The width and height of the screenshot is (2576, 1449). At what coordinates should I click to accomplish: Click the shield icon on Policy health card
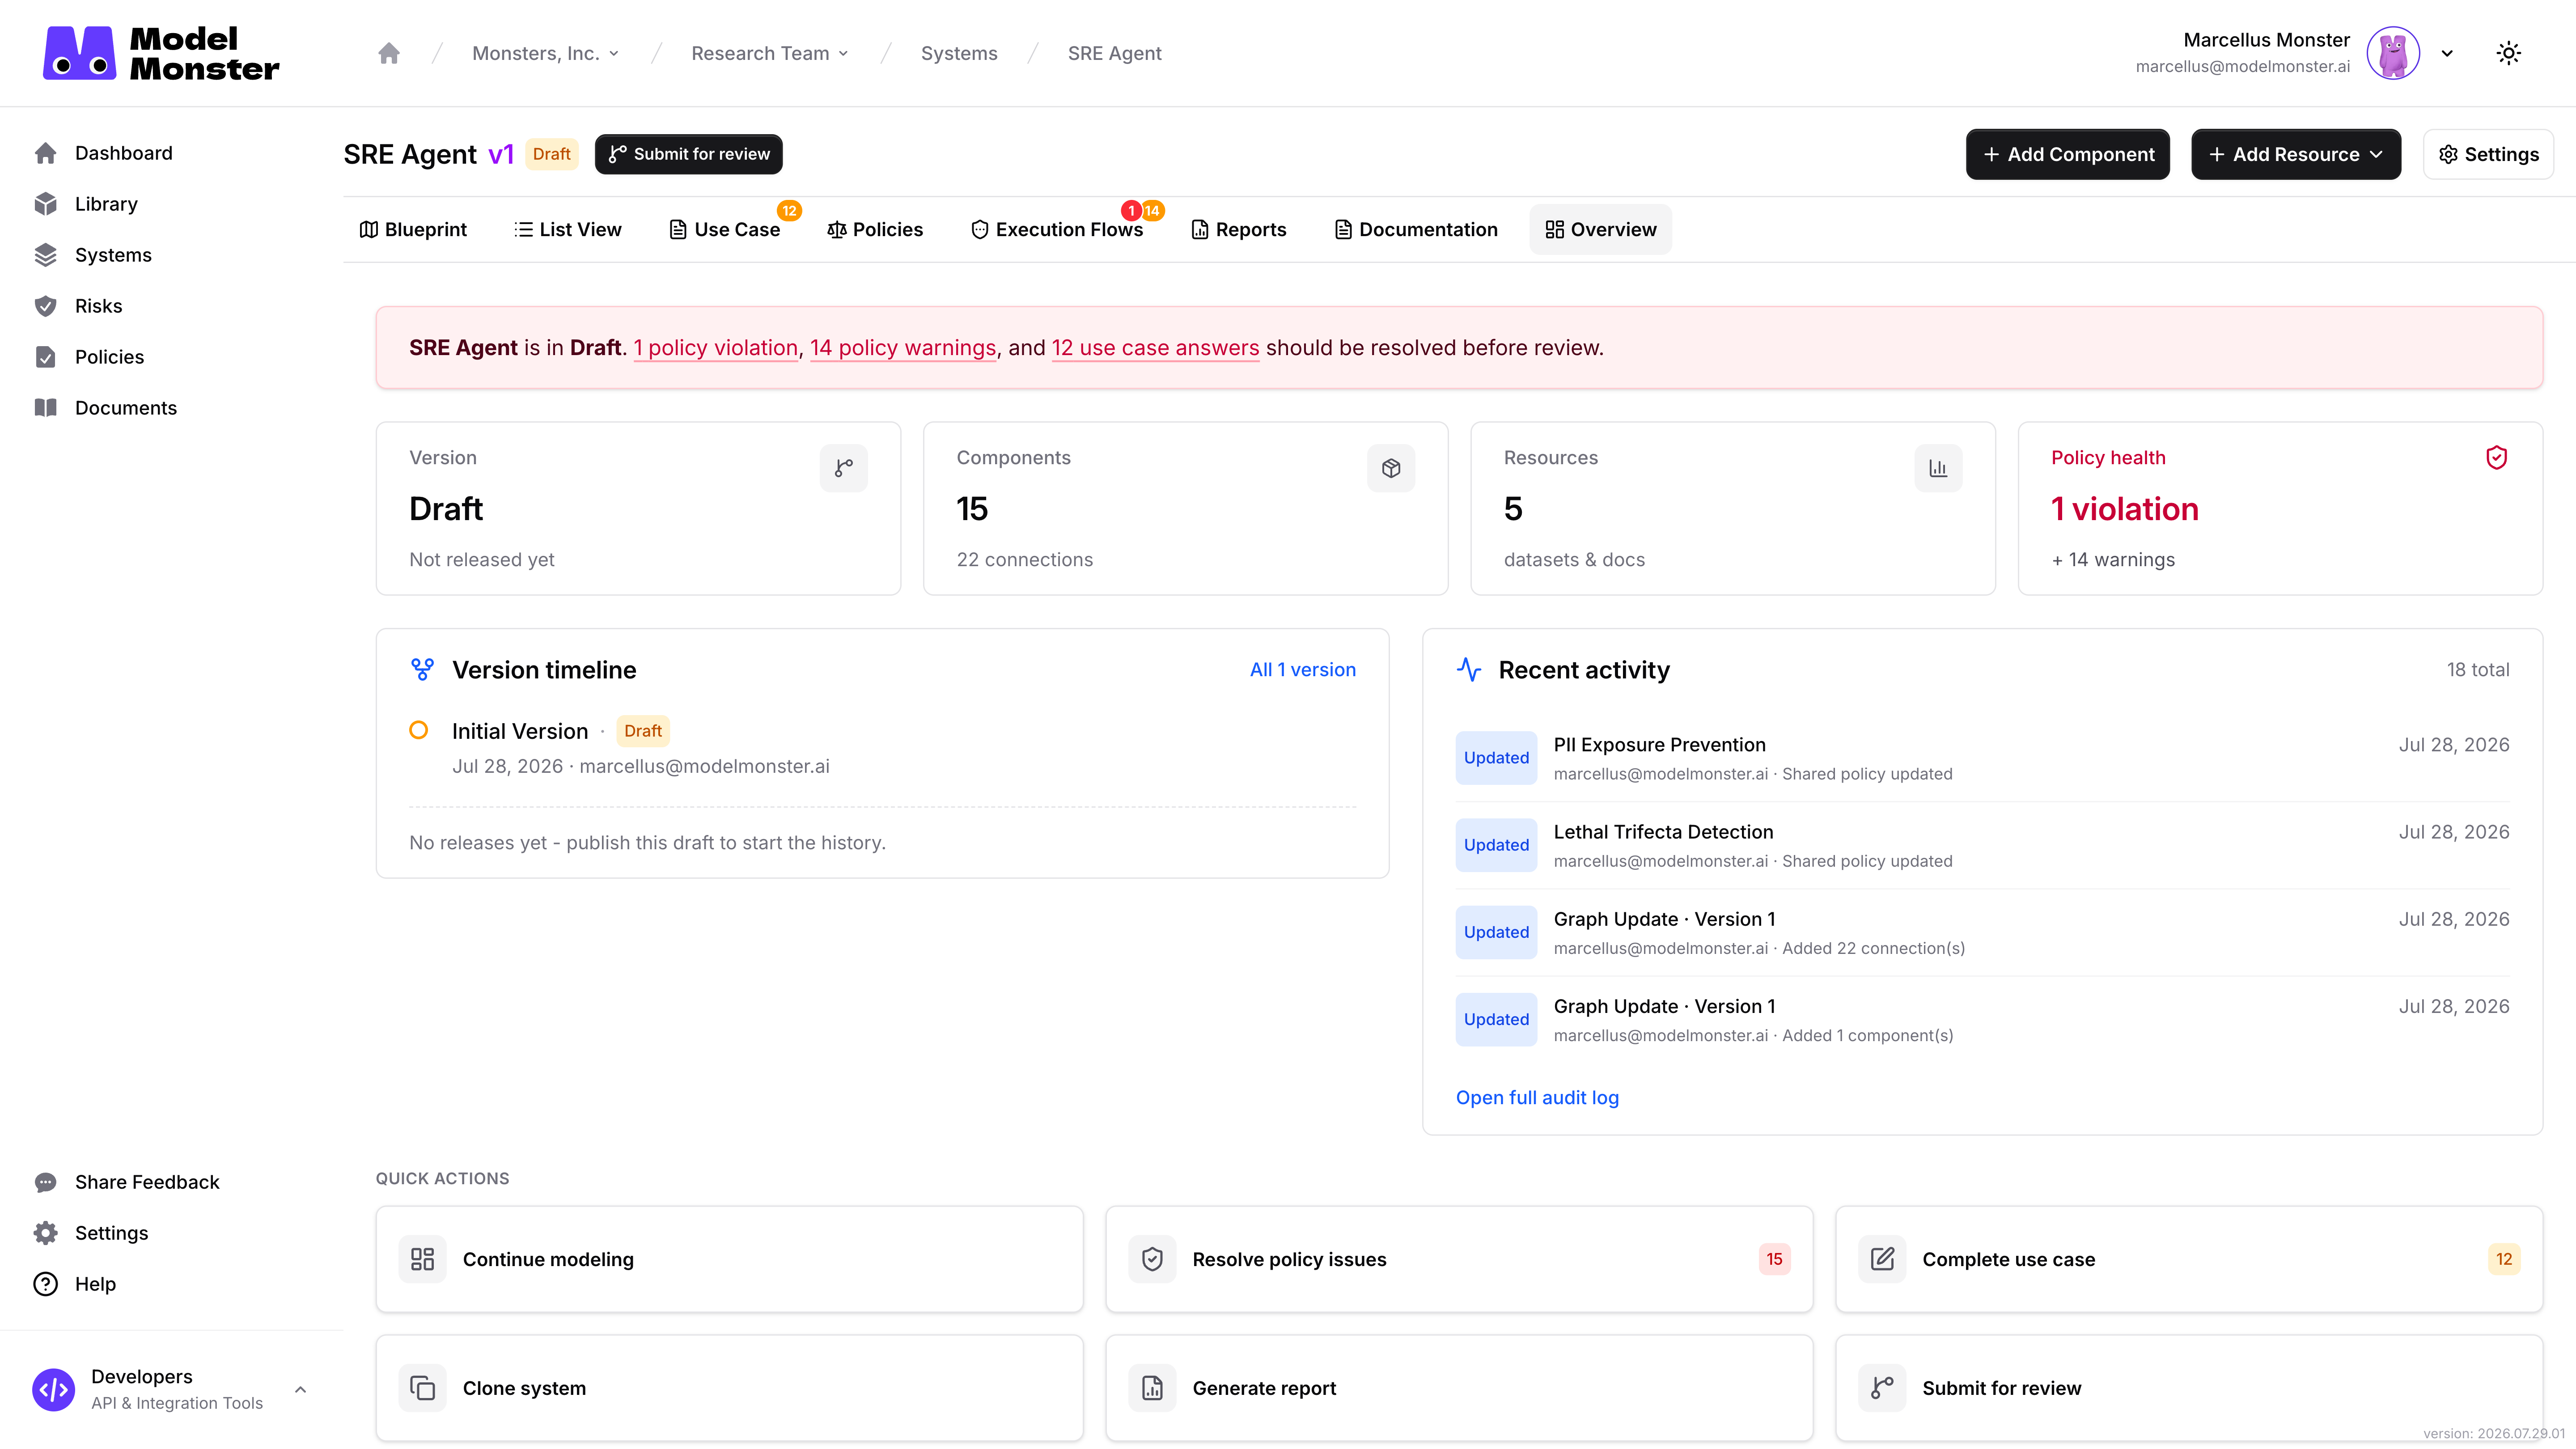2496,458
